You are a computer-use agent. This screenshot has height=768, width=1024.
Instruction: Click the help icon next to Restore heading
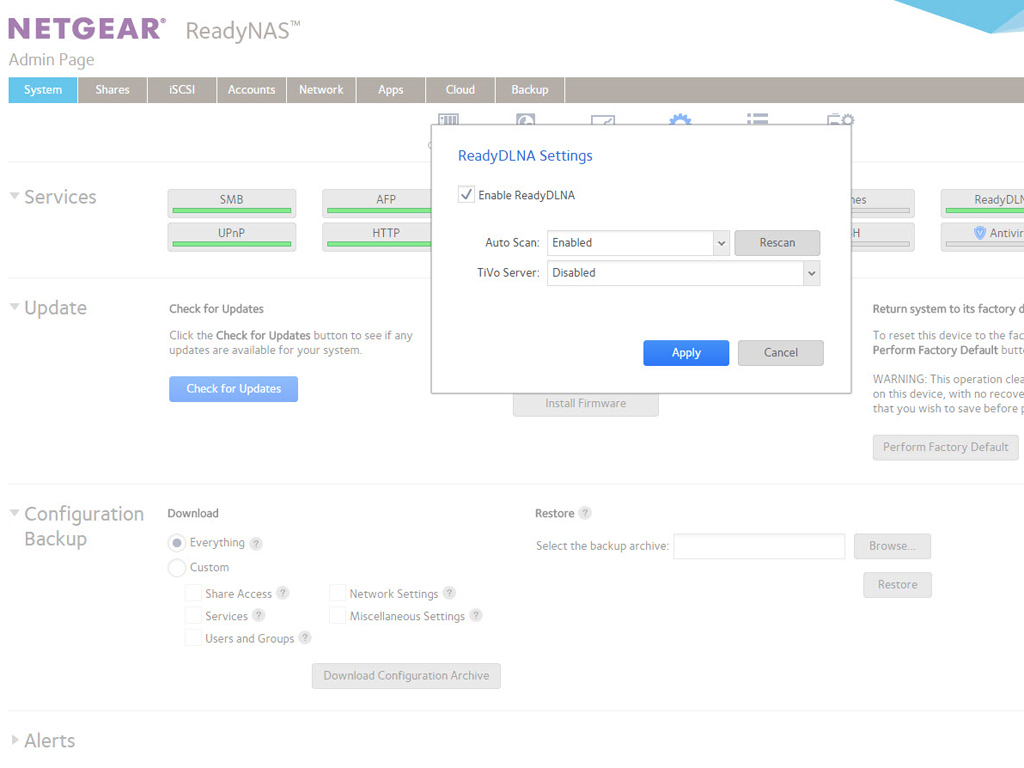pyautogui.click(x=585, y=513)
